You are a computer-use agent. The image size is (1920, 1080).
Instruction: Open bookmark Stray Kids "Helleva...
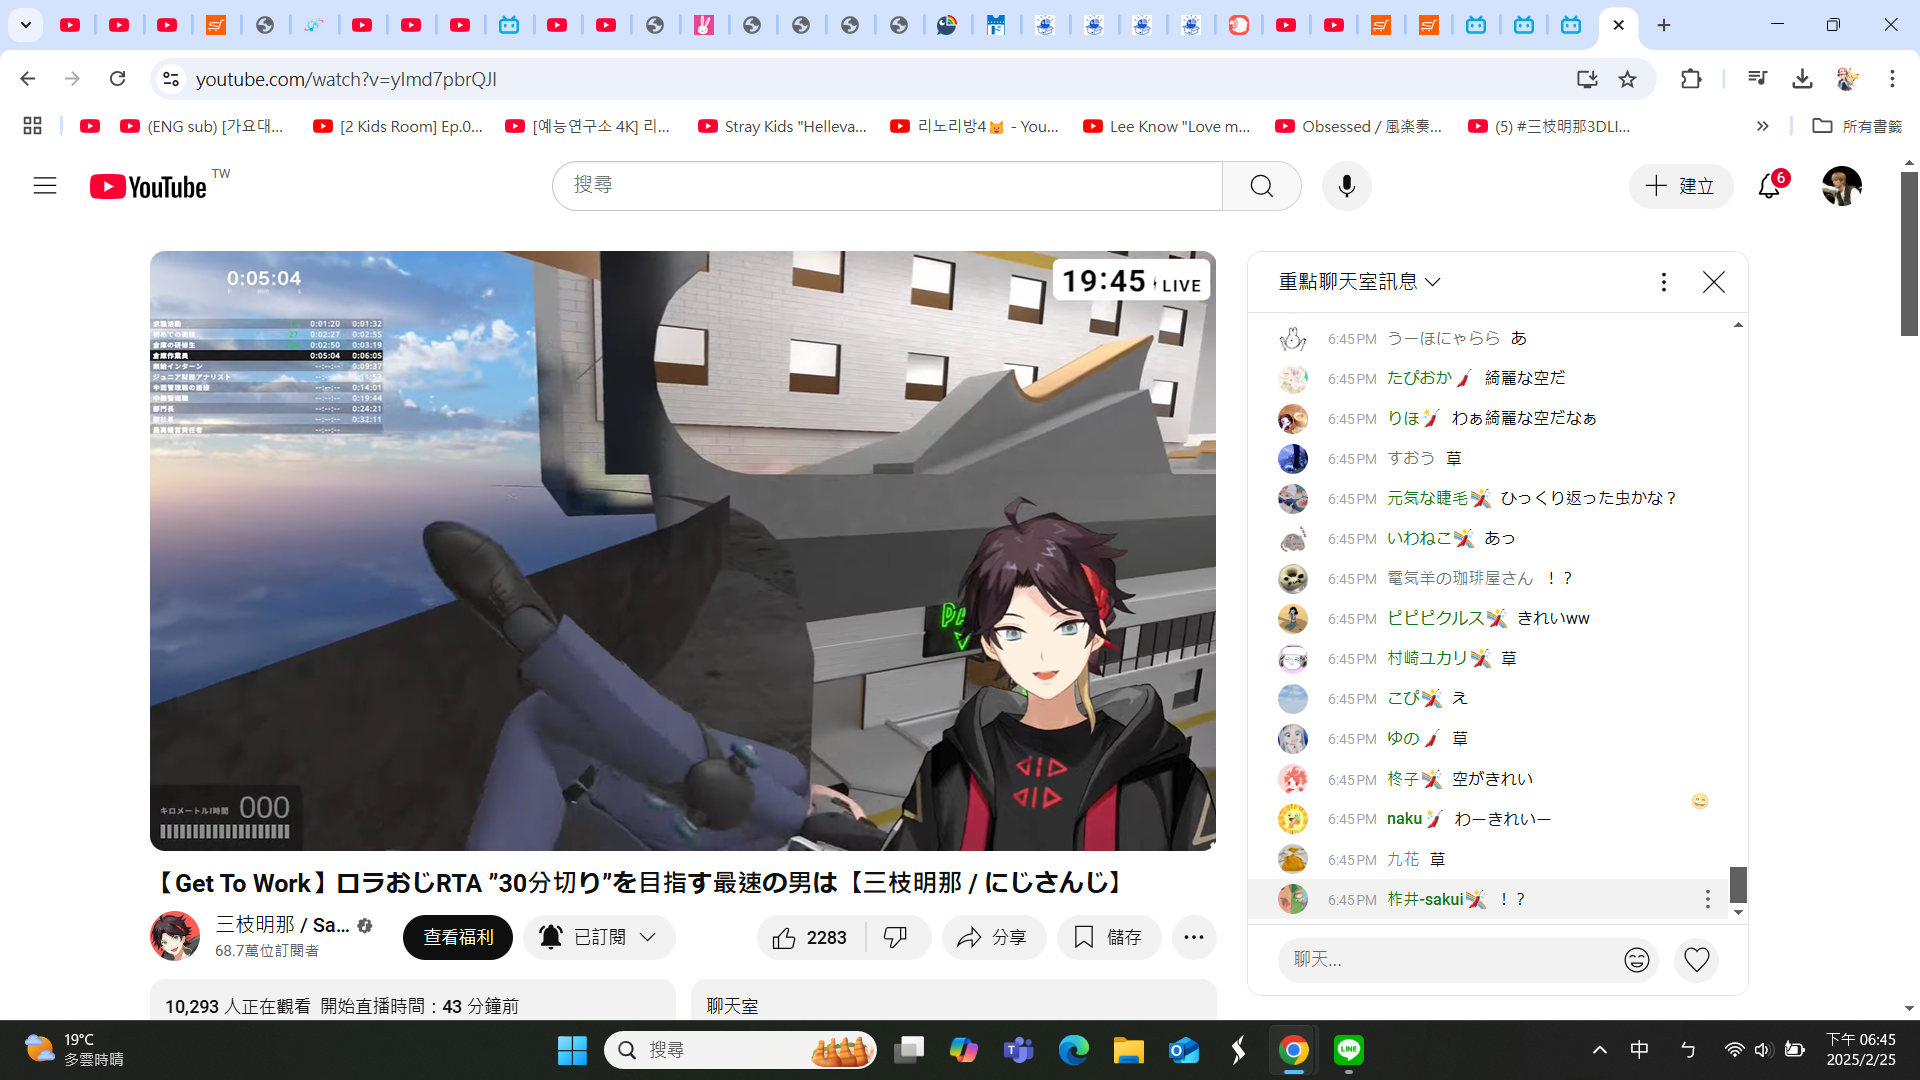point(783,126)
